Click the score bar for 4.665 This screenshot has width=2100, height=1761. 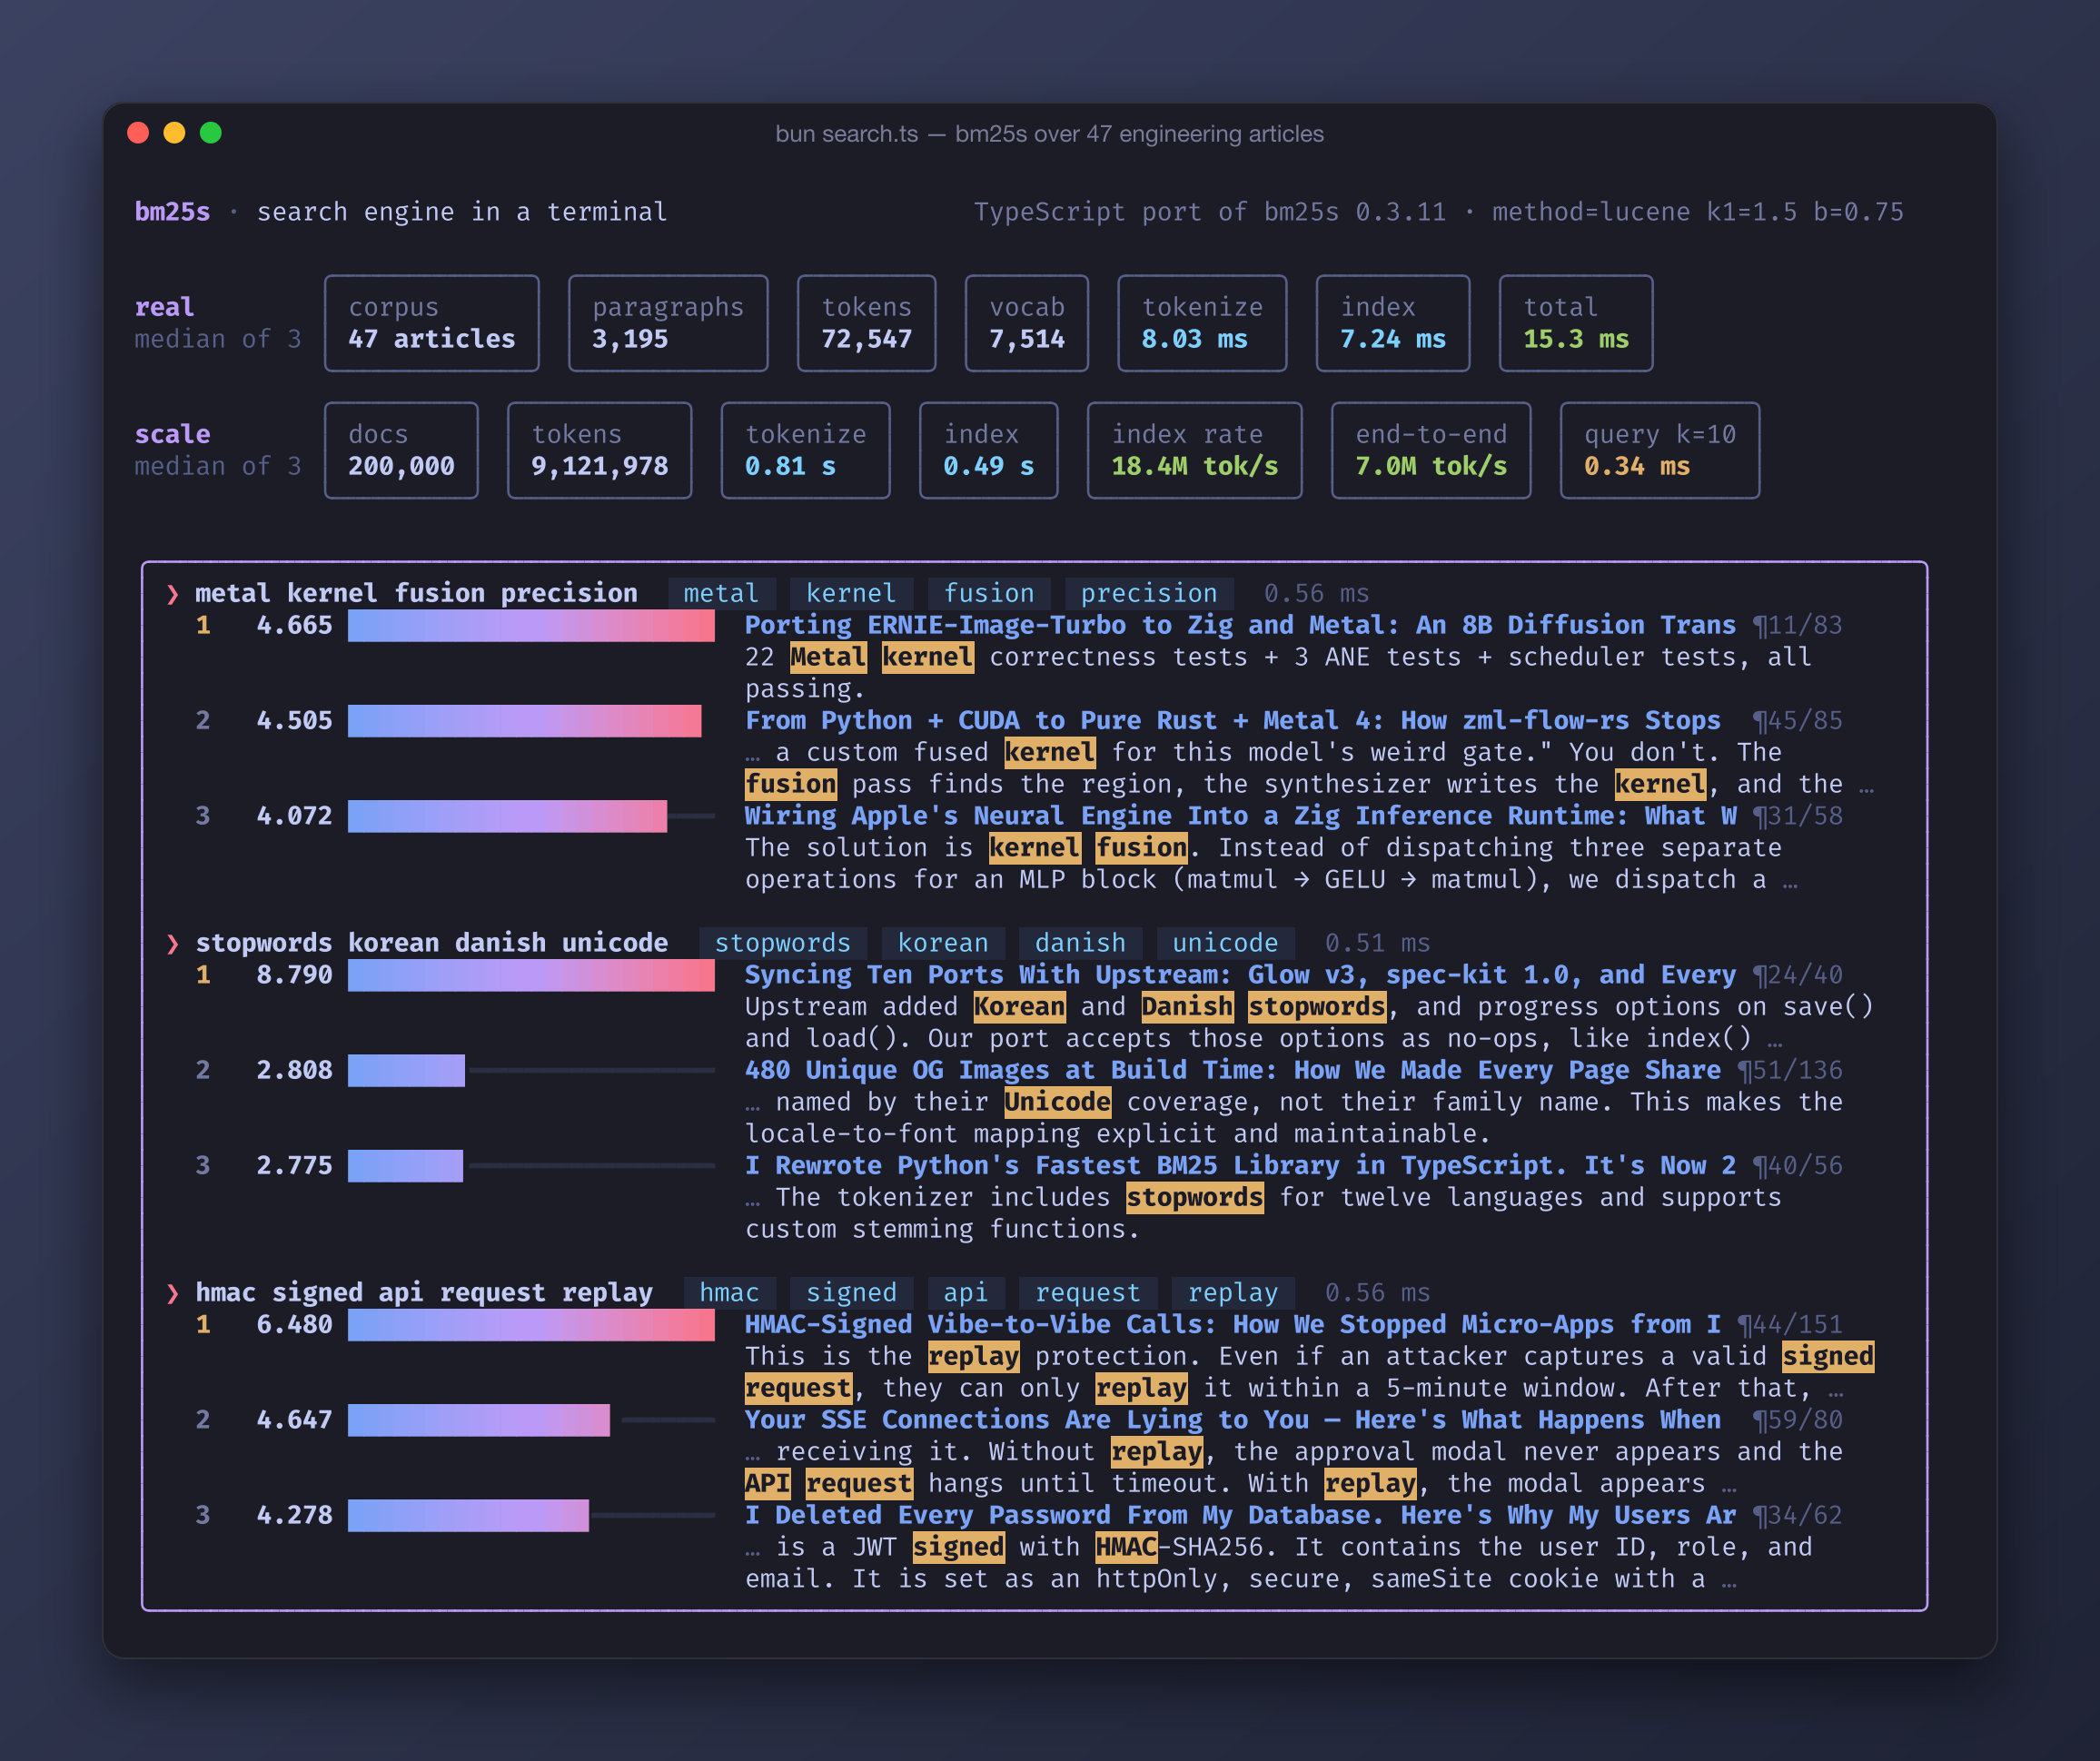(x=531, y=626)
